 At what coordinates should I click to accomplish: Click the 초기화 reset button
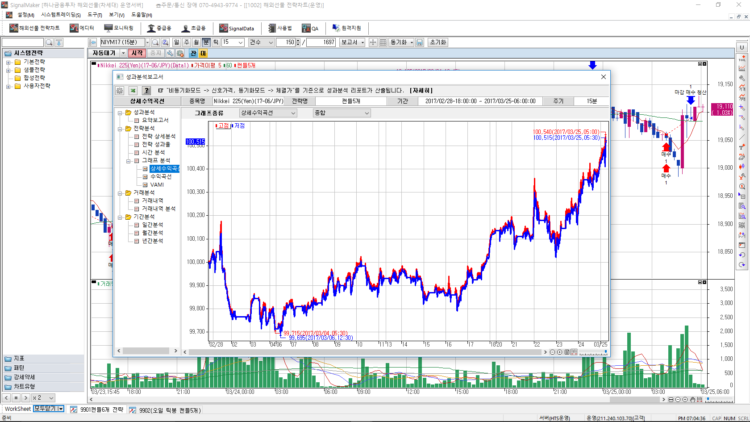point(437,42)
